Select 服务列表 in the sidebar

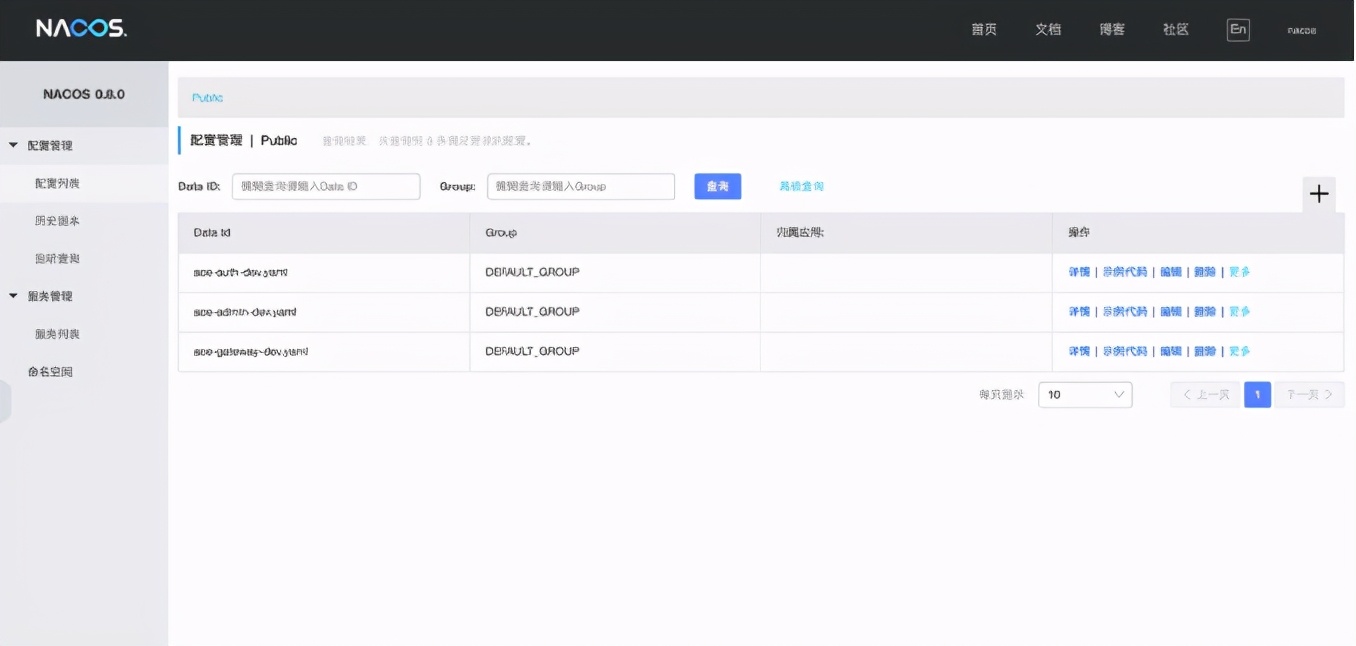(x=57, y=334)
